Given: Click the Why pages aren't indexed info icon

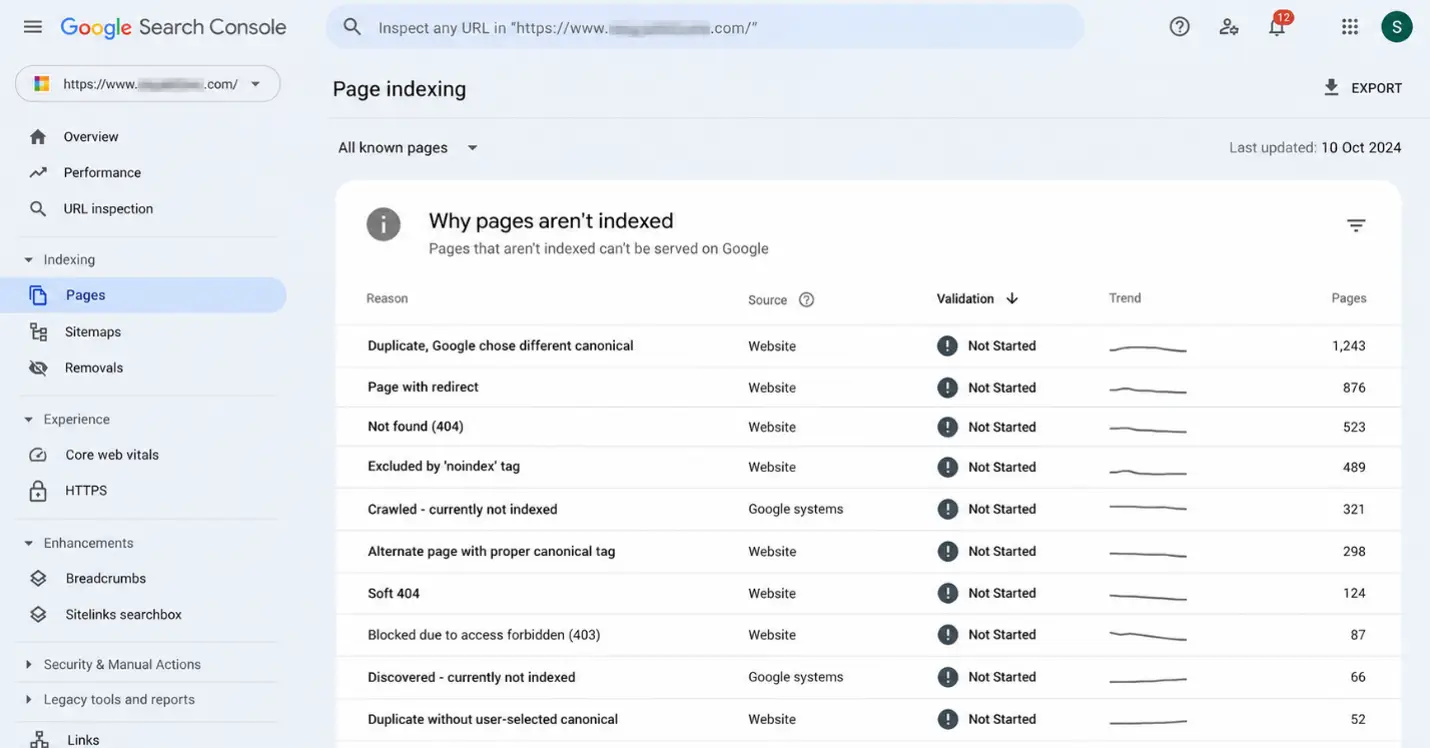Looking at the screenshot, I should [x=384, y=224].
